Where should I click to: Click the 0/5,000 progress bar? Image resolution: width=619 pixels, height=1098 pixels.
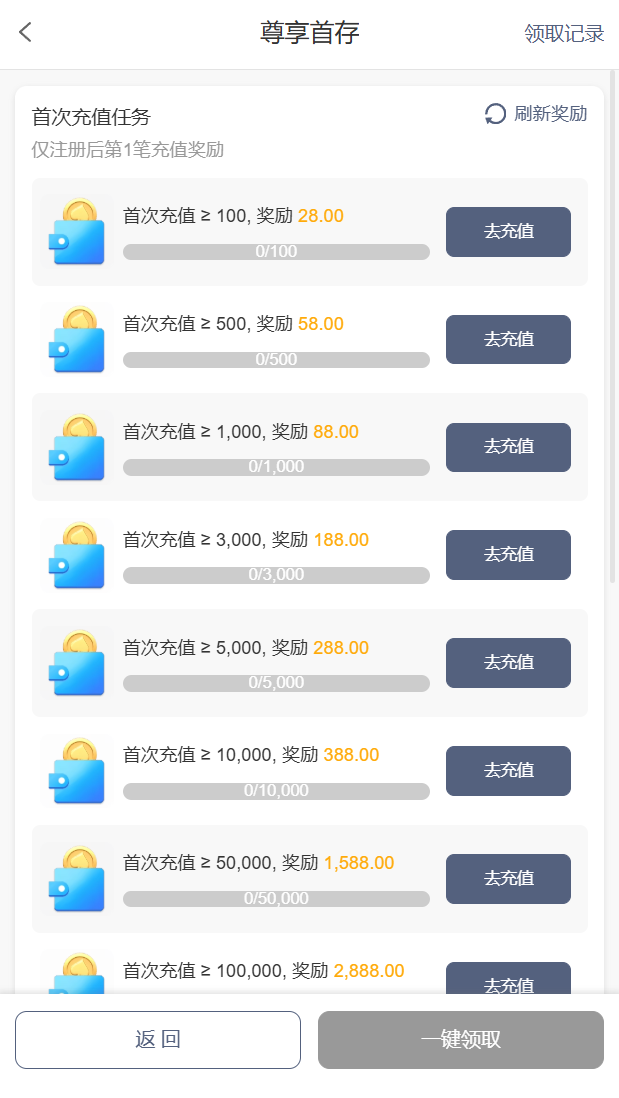pyautogui.click(x=276, y=683)
